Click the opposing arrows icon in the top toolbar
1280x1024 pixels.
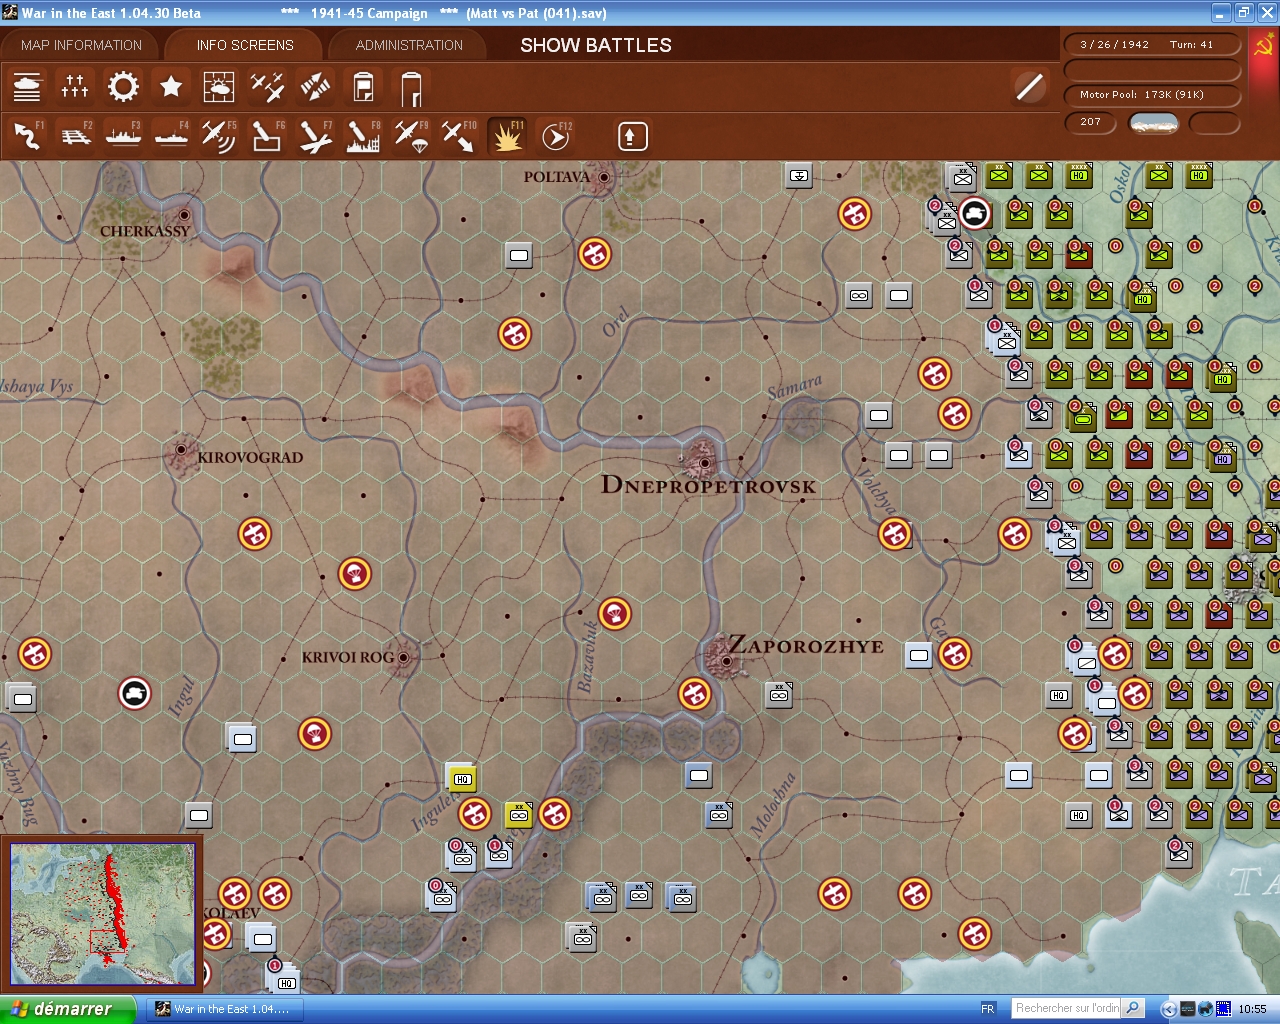pos(315,87)
